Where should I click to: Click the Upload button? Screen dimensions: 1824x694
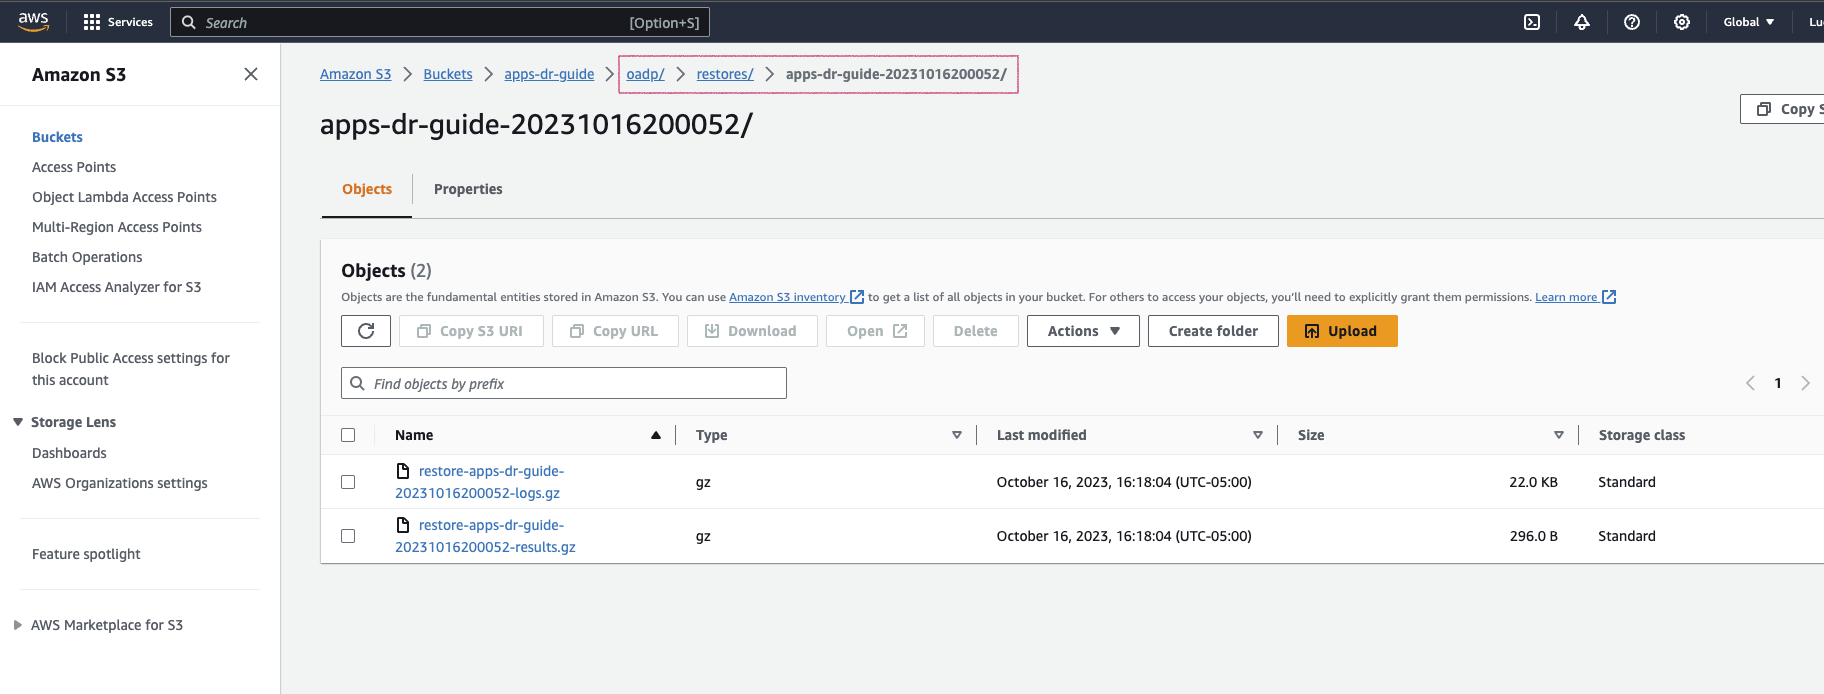pos(1342,331)
